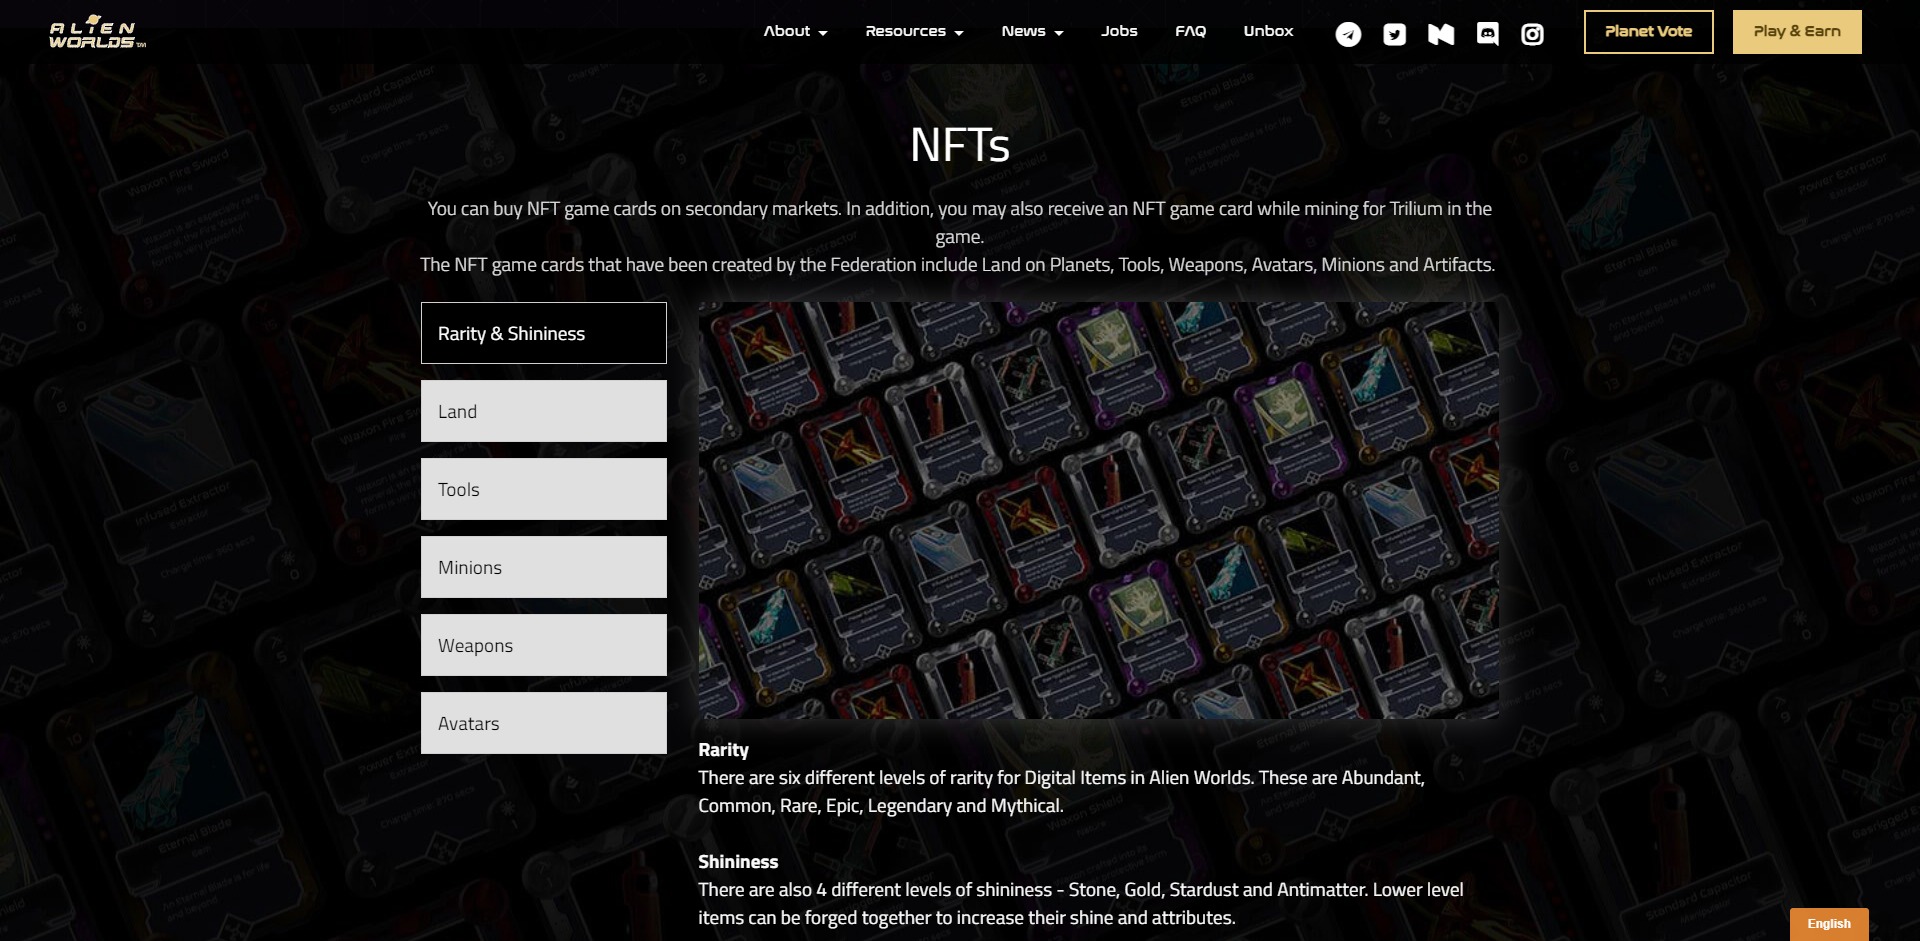Screen dimensions: 1920x941
Task: Select the Tools tab
Action: pyautogui.click(x=544, y=489)
